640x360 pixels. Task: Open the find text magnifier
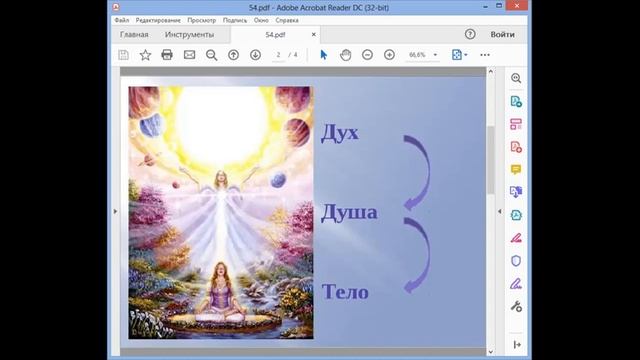click(x=211, y=55)
